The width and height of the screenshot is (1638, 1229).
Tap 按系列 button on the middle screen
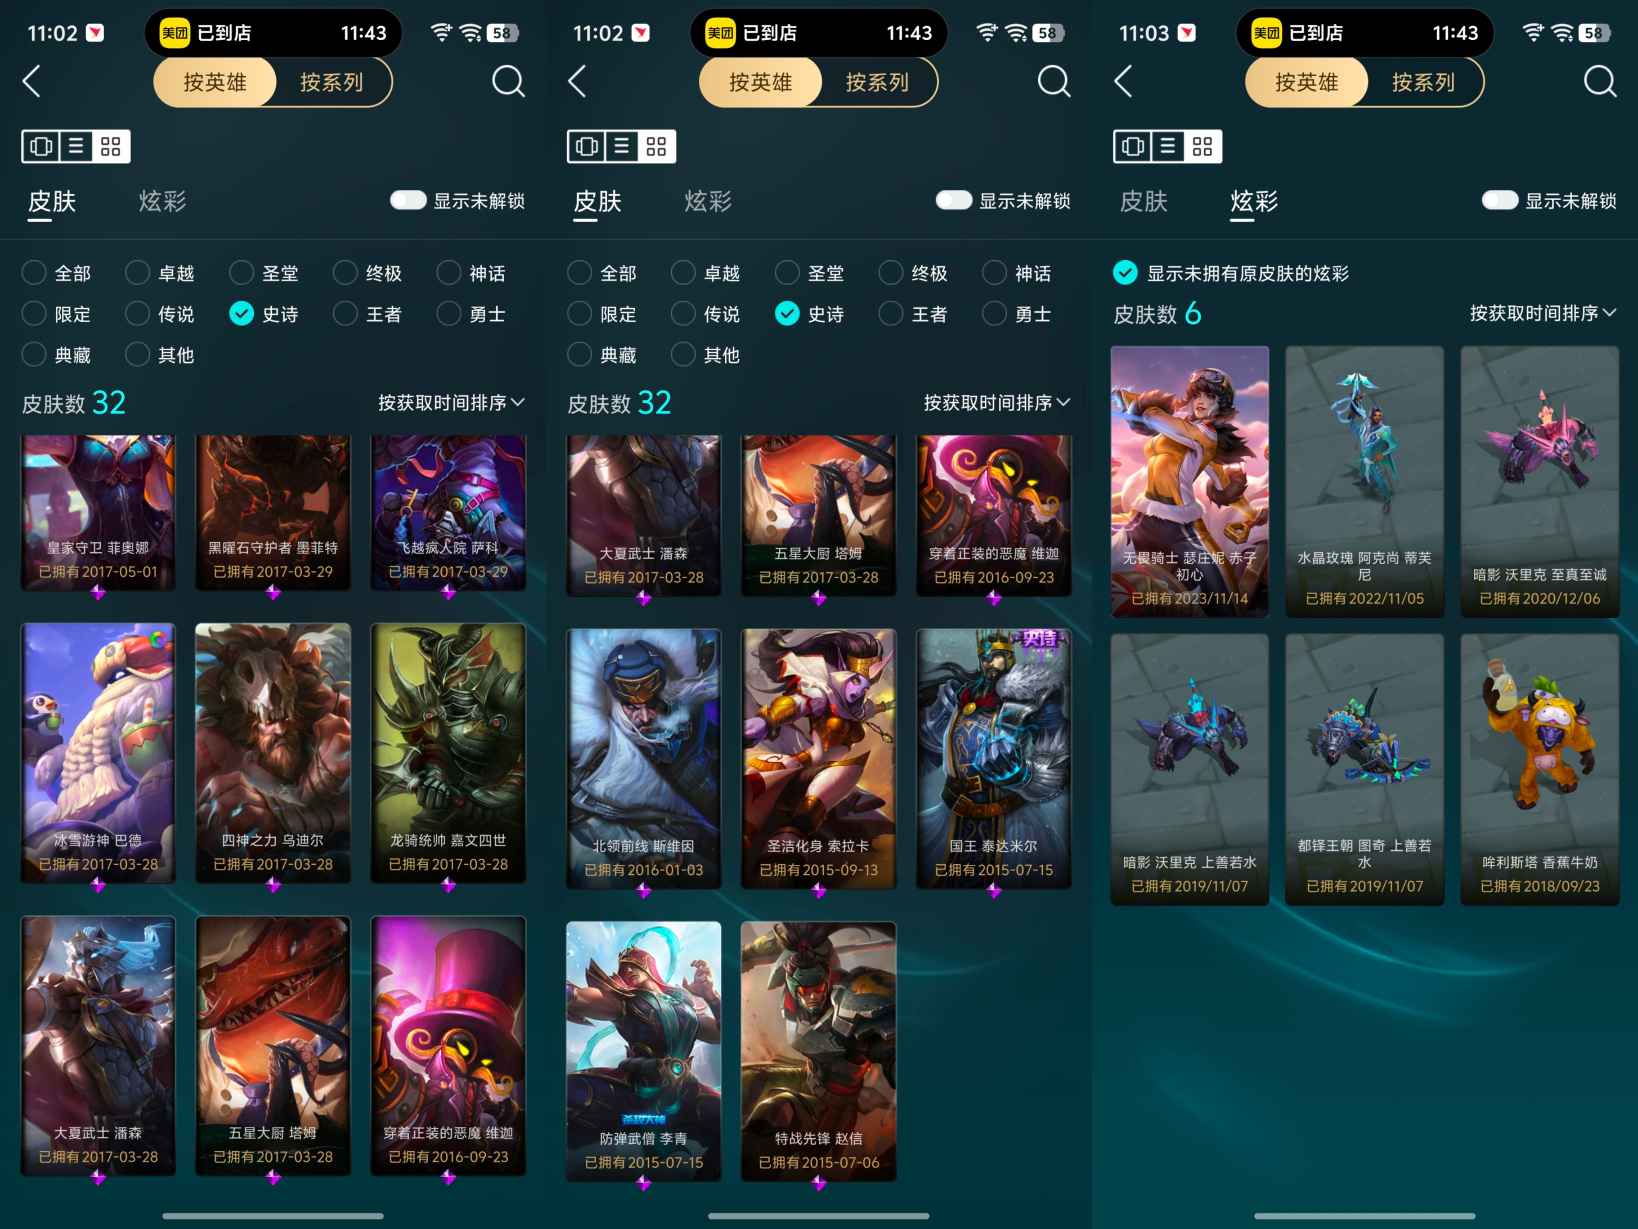877,82
